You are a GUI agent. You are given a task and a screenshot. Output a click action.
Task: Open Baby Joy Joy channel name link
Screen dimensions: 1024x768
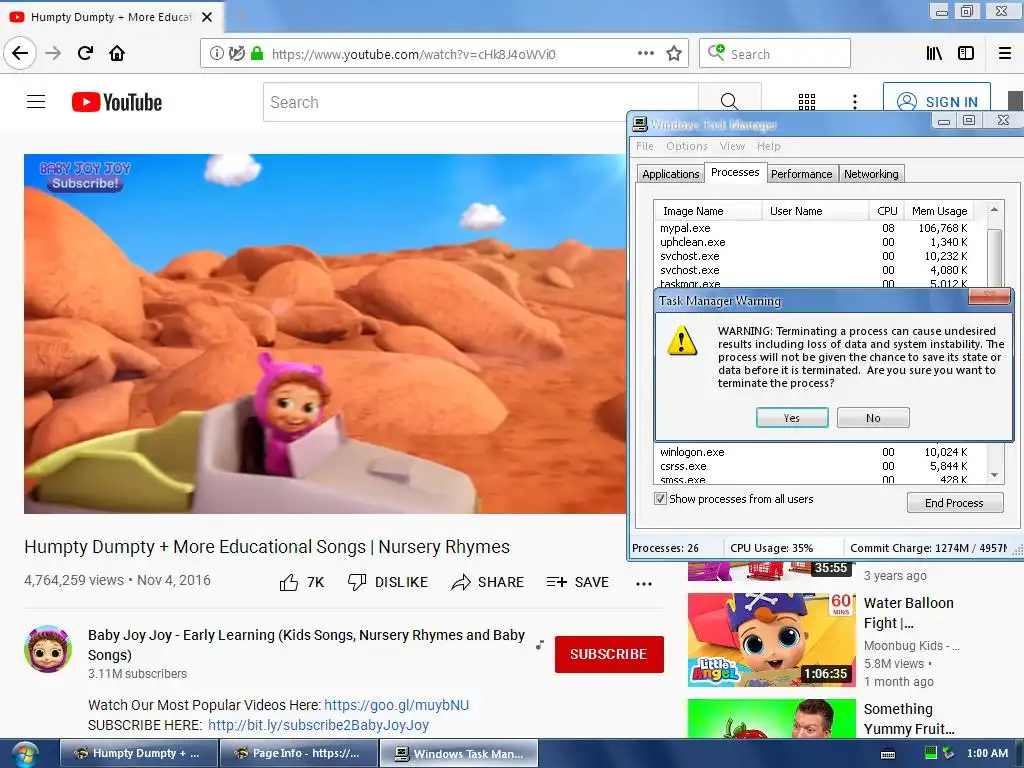(306, 645)
